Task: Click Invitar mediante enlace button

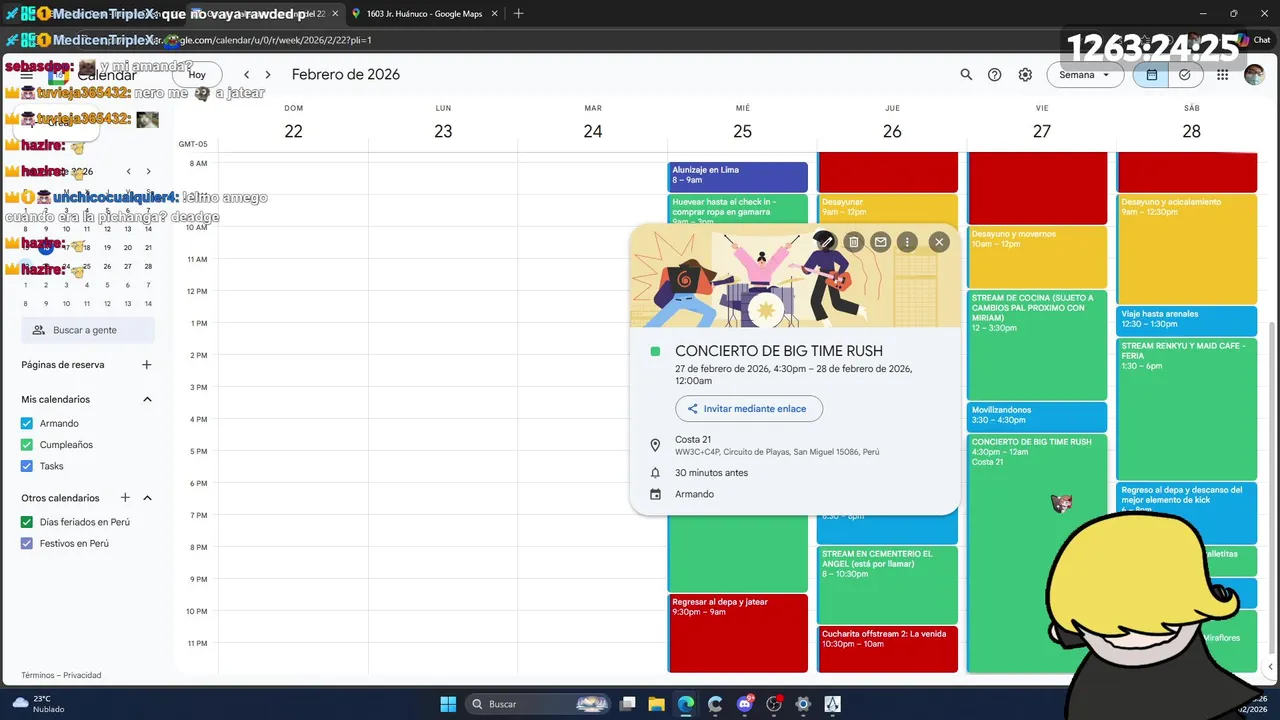Action: coord(749,409)
